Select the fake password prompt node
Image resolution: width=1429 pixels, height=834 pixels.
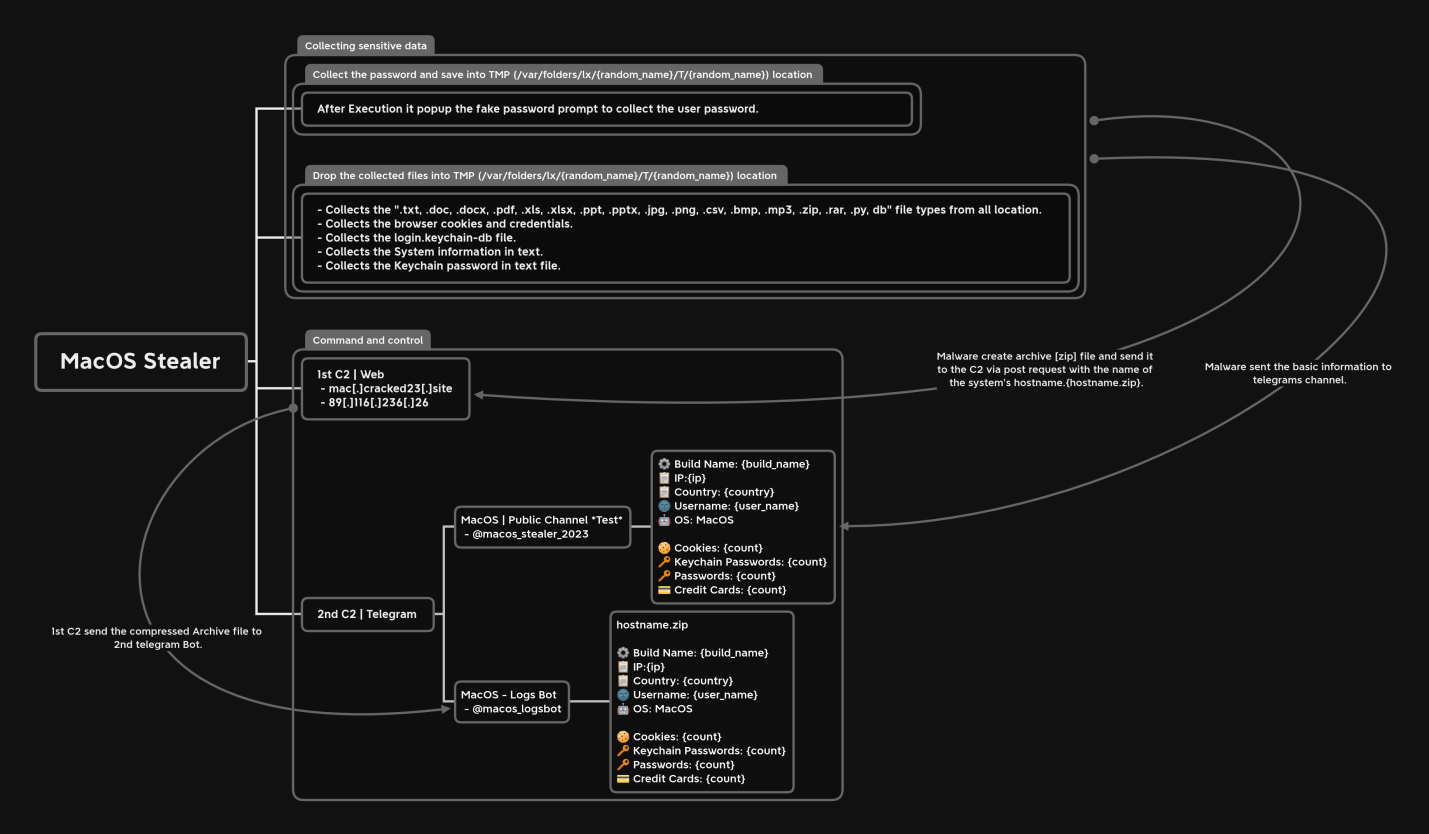pos(606,109)
